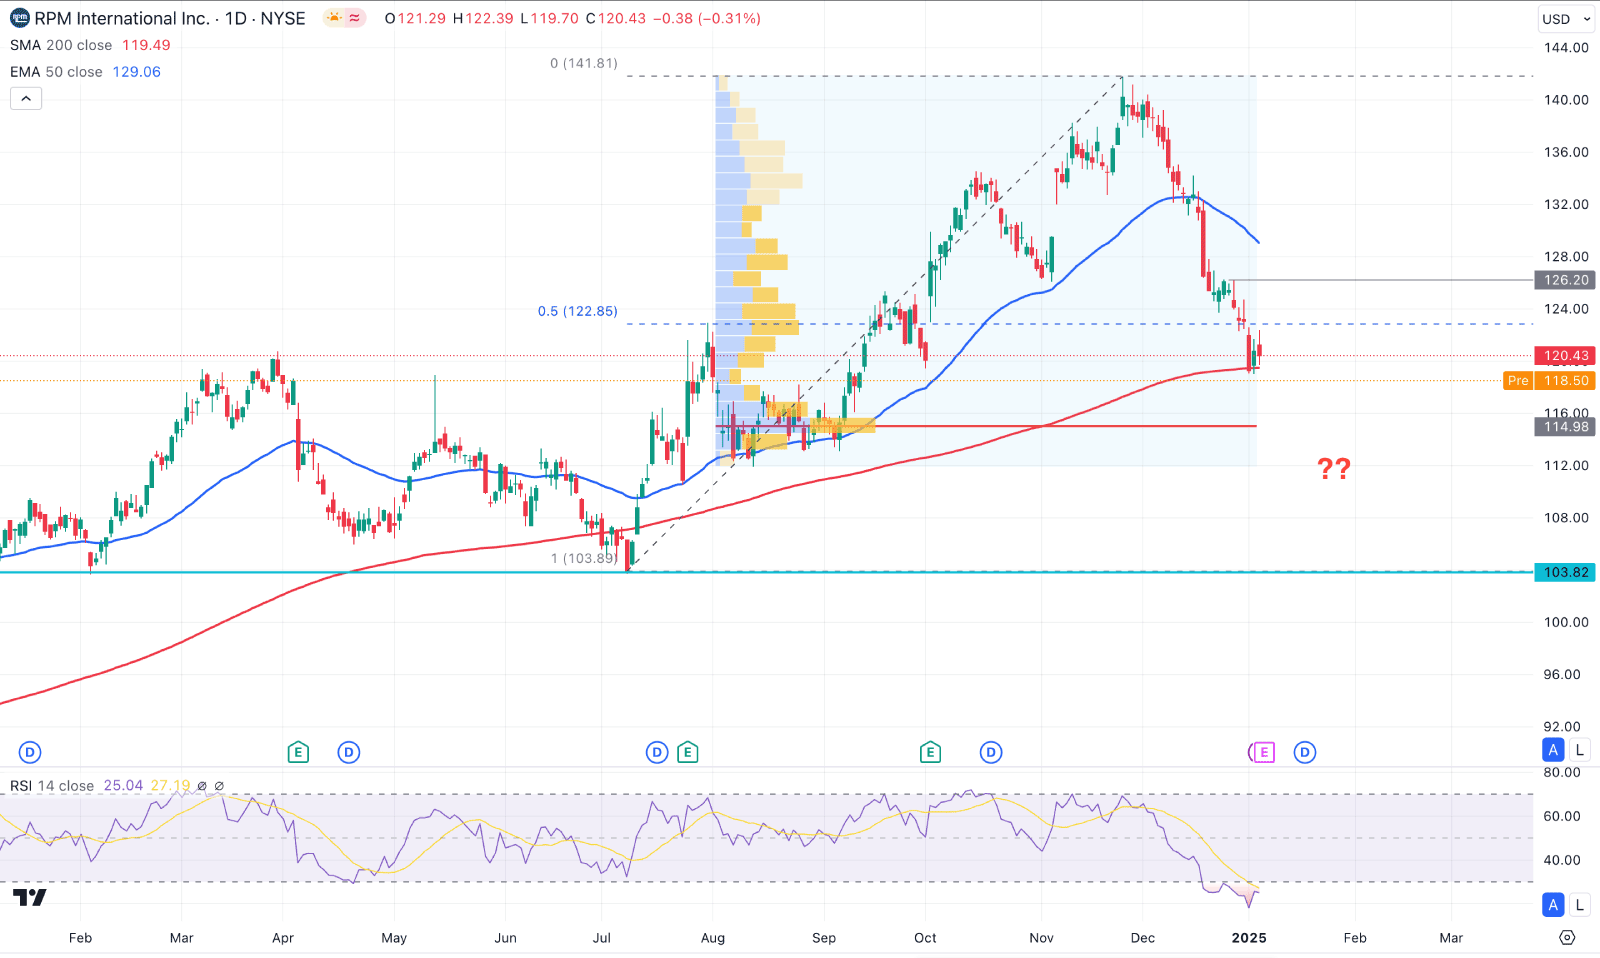Viewport: 1600px width, 958px height.
Task: Click the high value H122.39
Action: pyautogui.click(x=483, y=18)
